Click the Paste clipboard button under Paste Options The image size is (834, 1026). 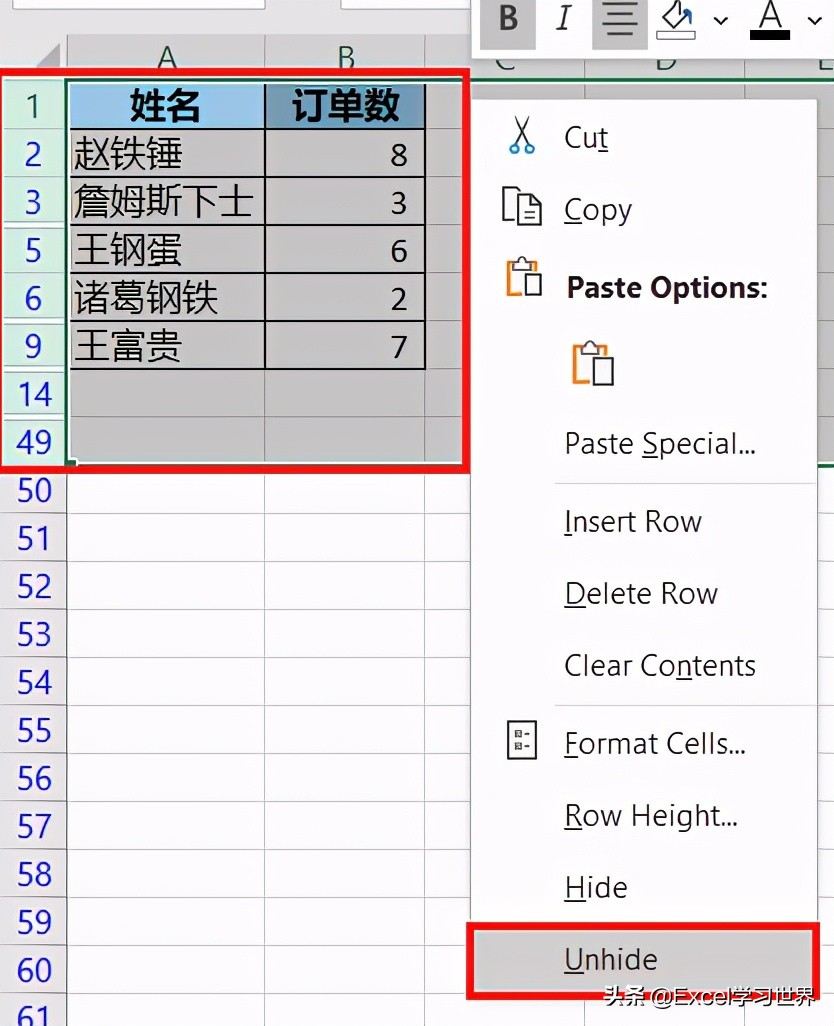click(x=593, y=363)
